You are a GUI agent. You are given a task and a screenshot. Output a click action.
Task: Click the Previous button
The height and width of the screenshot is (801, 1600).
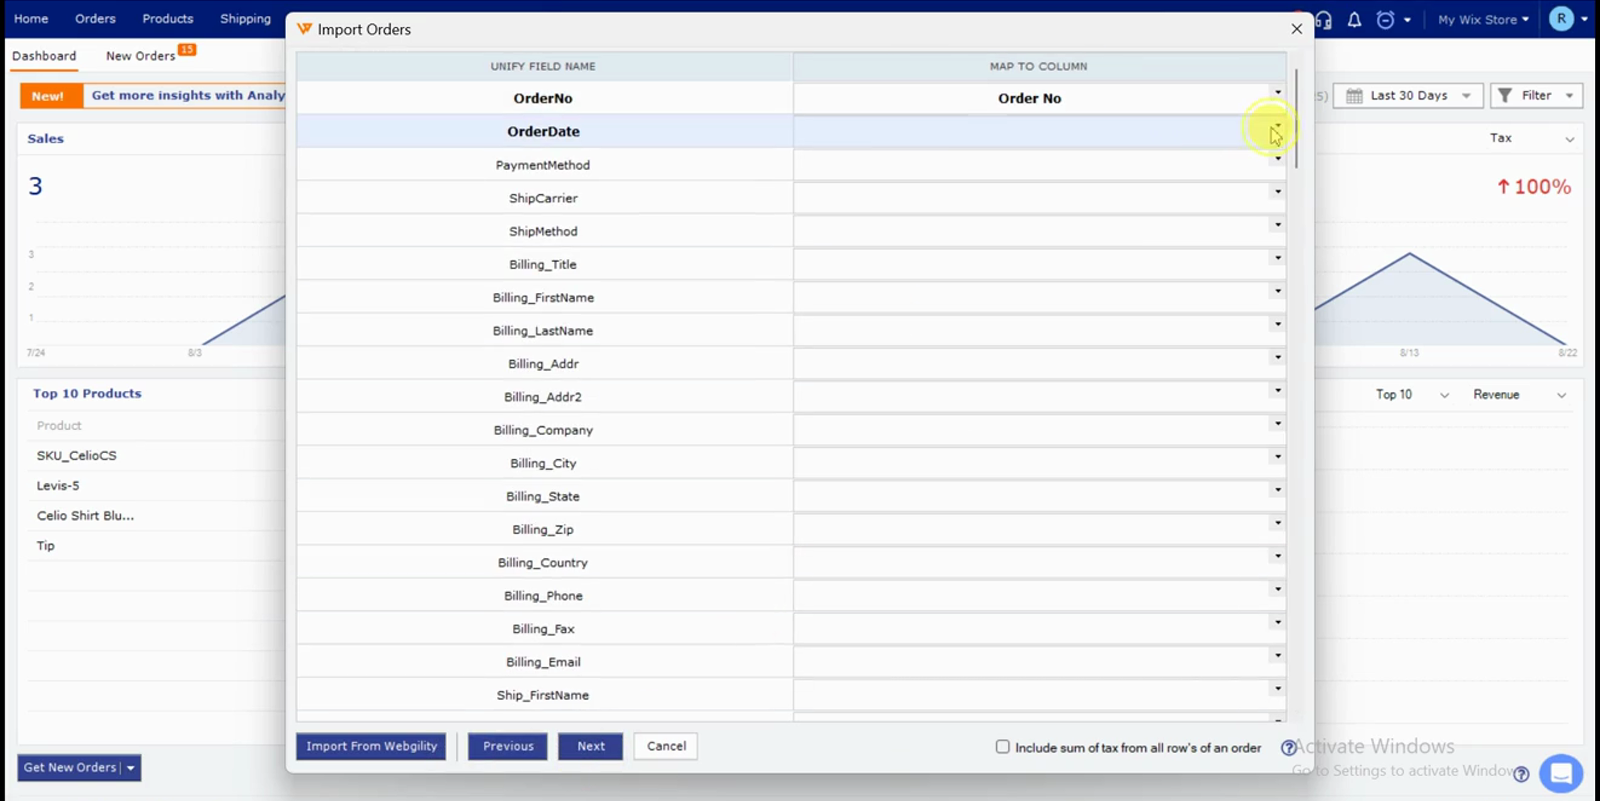click(x=508, y=746)
